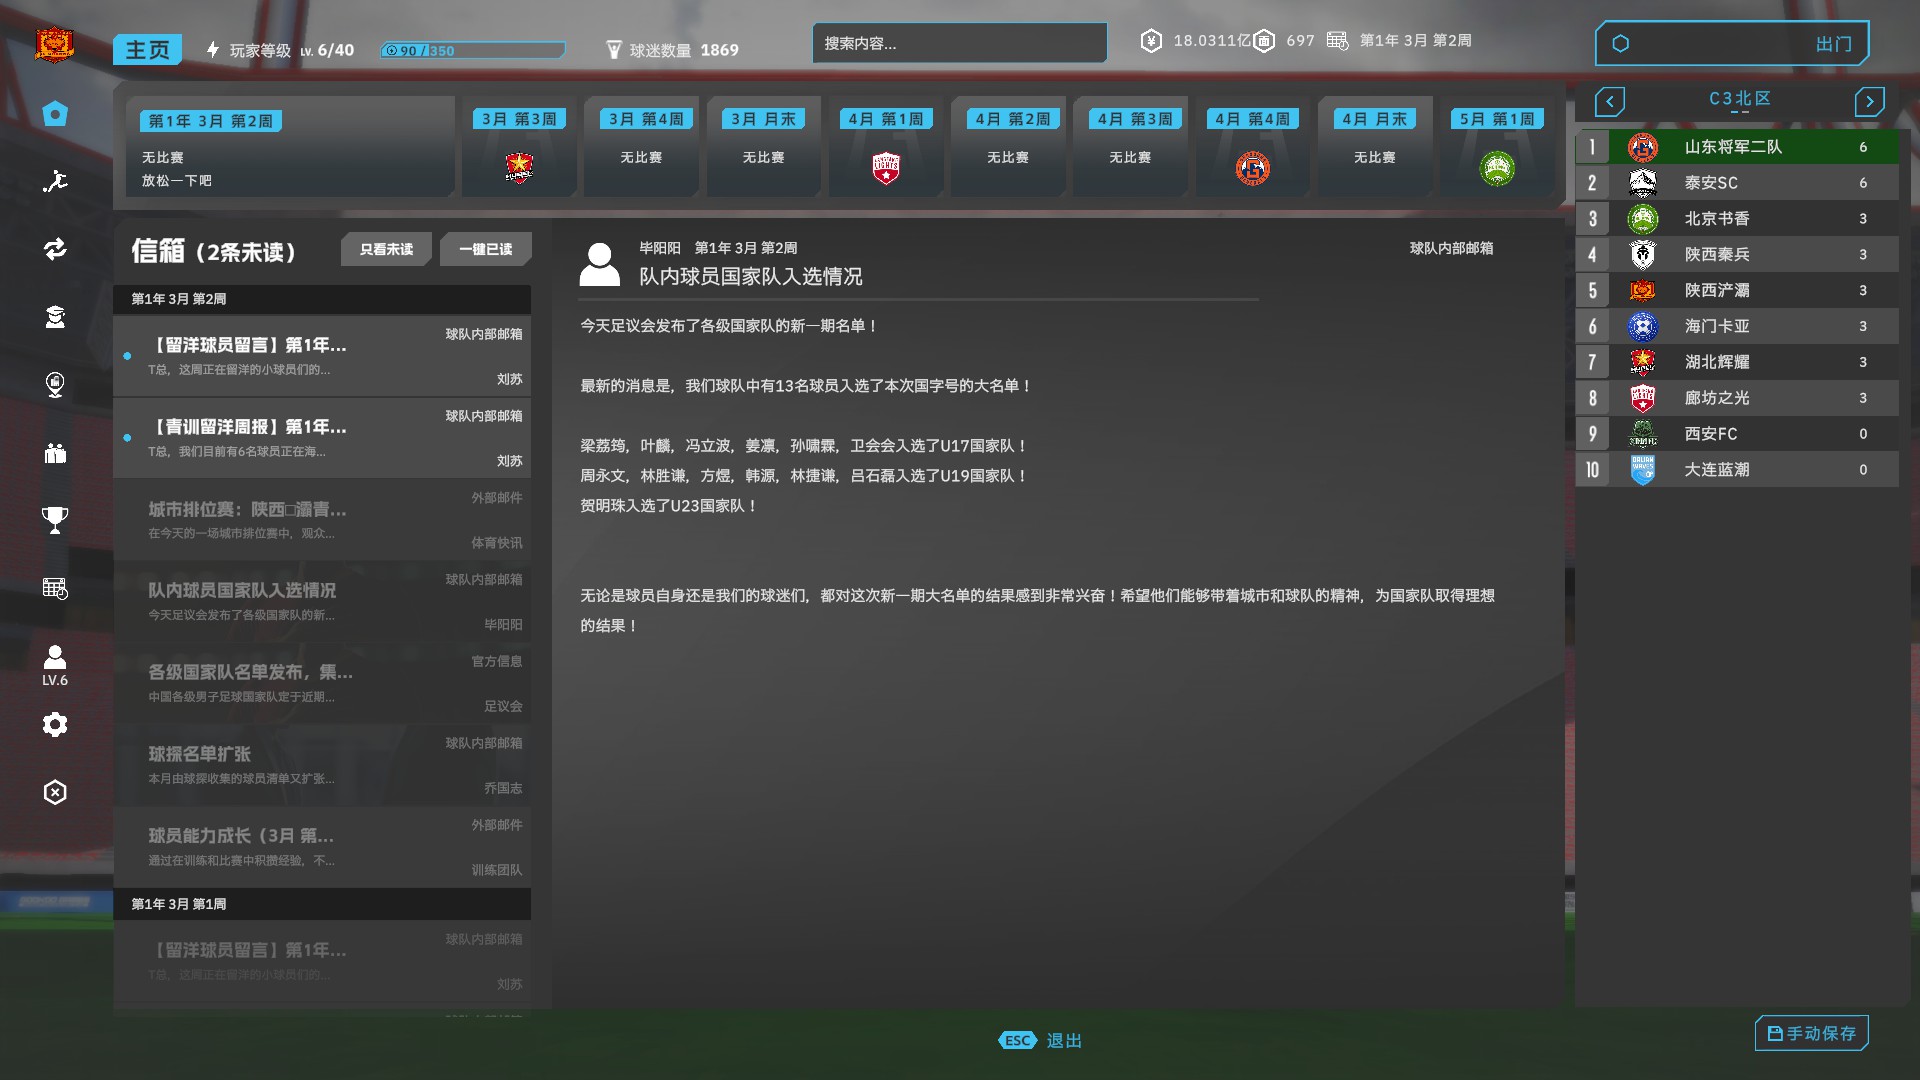Open the home icon in left sidebar
The image size is (1920, 1080).
(55, 114)
